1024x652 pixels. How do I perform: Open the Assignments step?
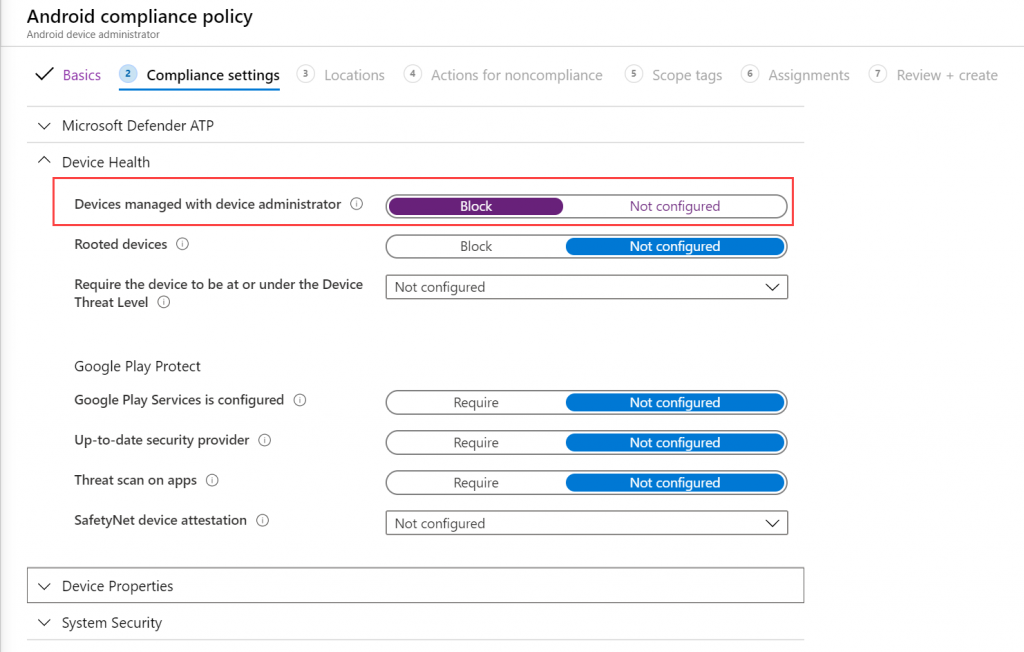click(808, 74)
